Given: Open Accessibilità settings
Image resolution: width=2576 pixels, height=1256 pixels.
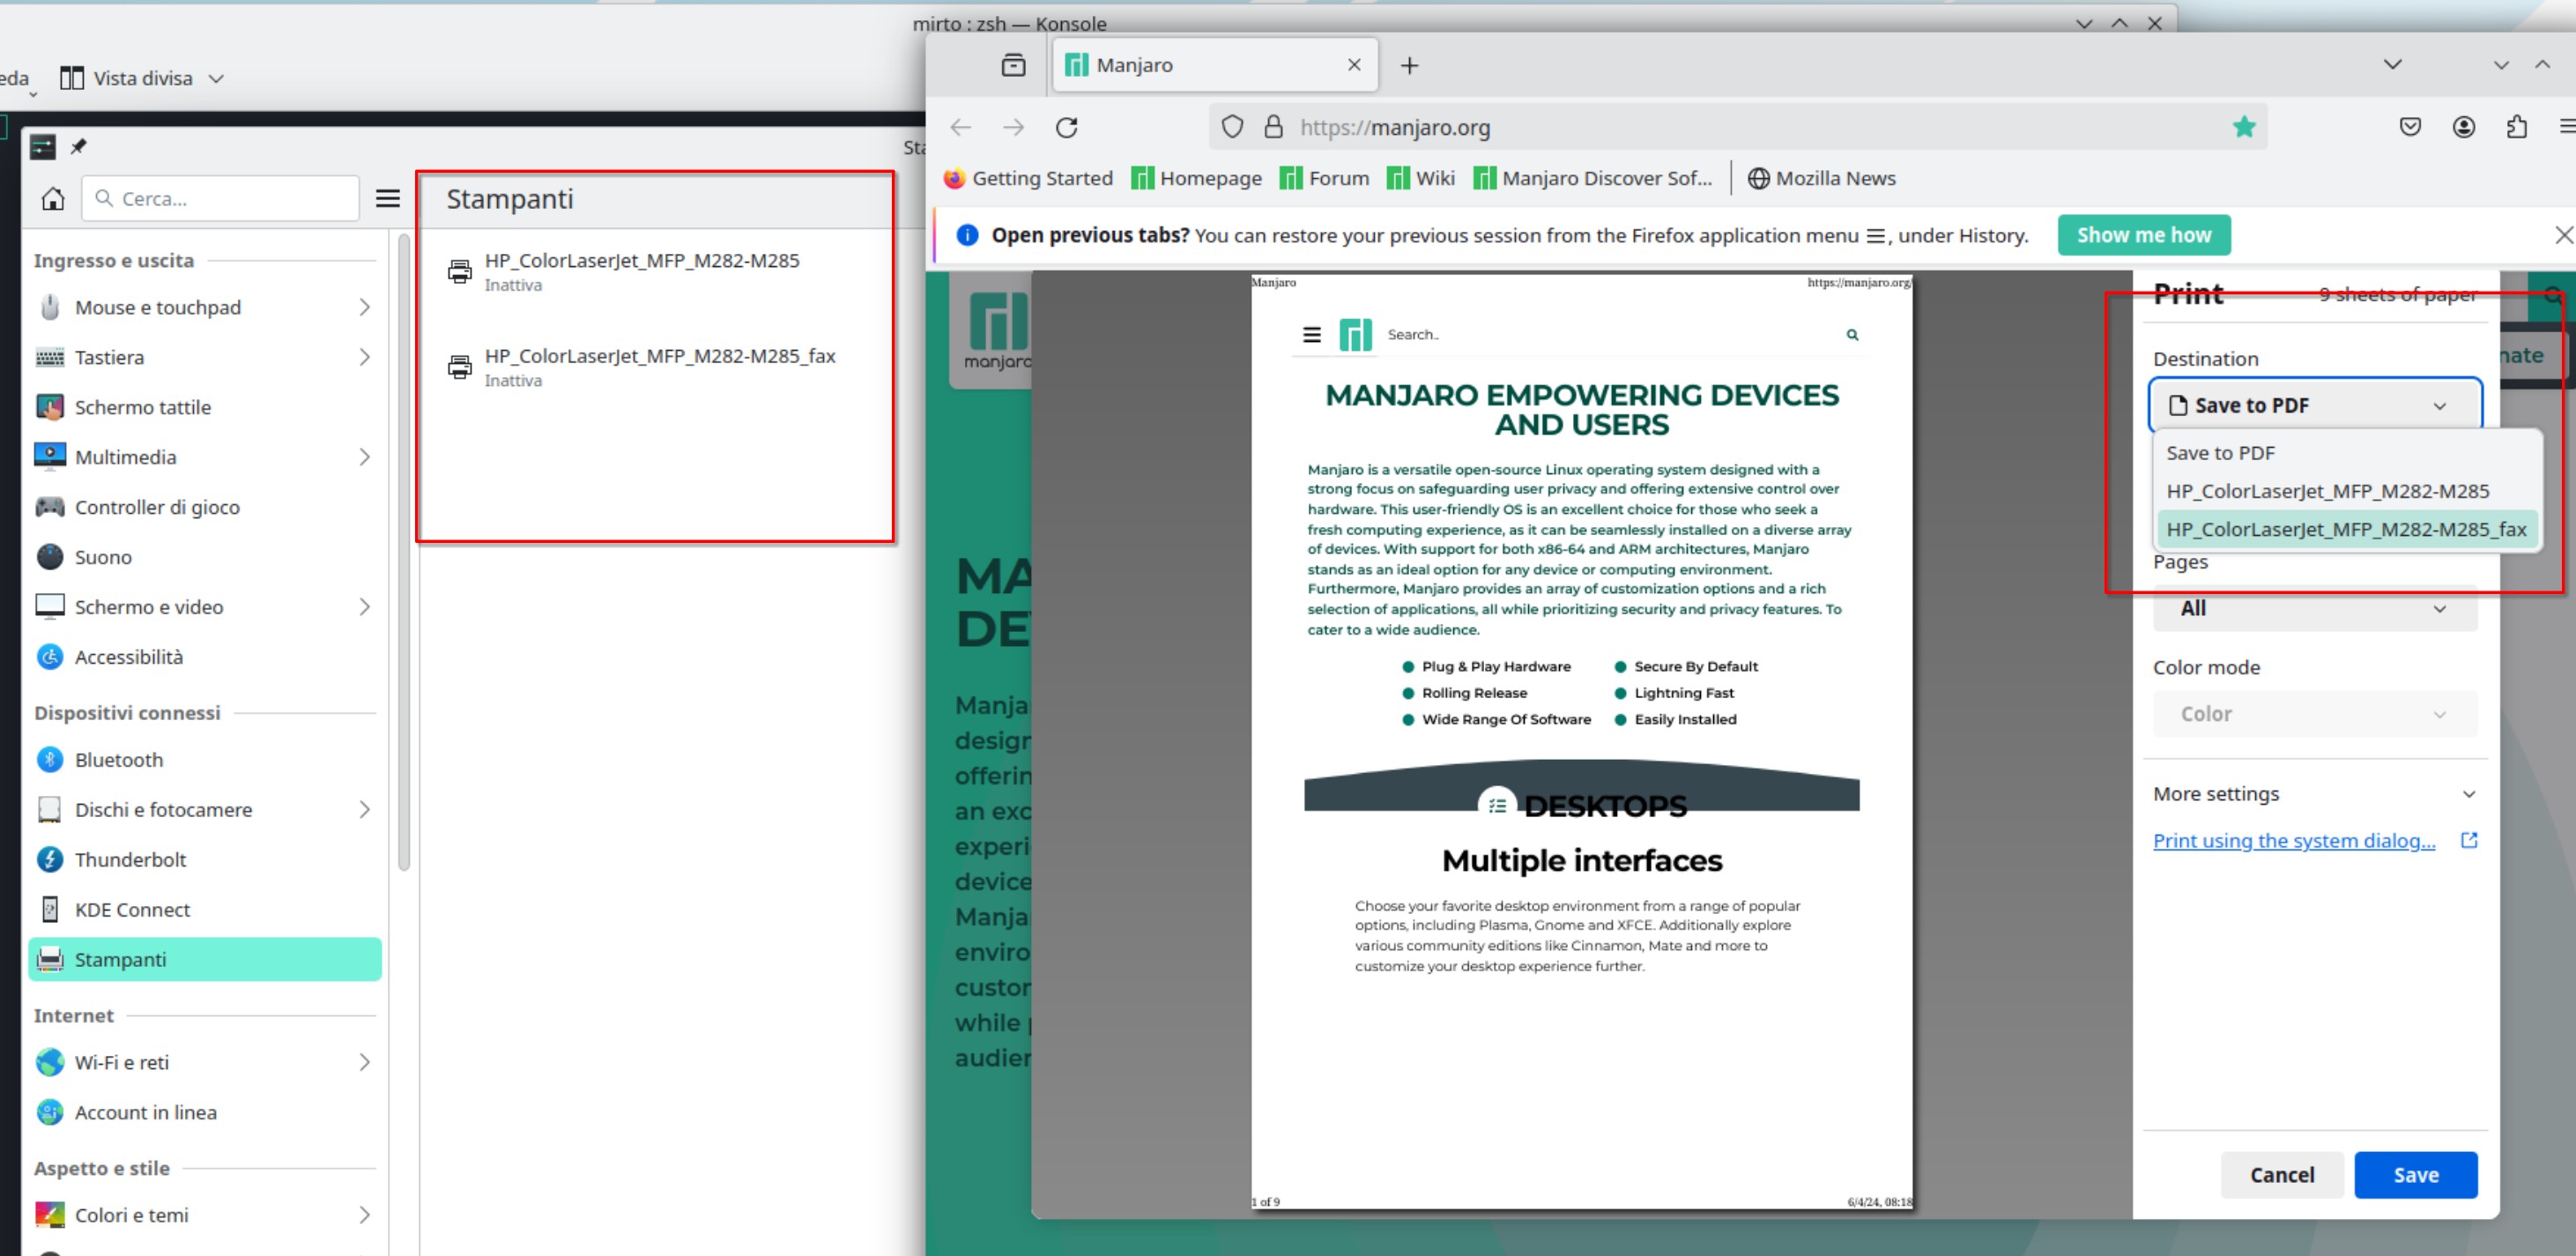Looking at the screenshot, I should (205, 657).
